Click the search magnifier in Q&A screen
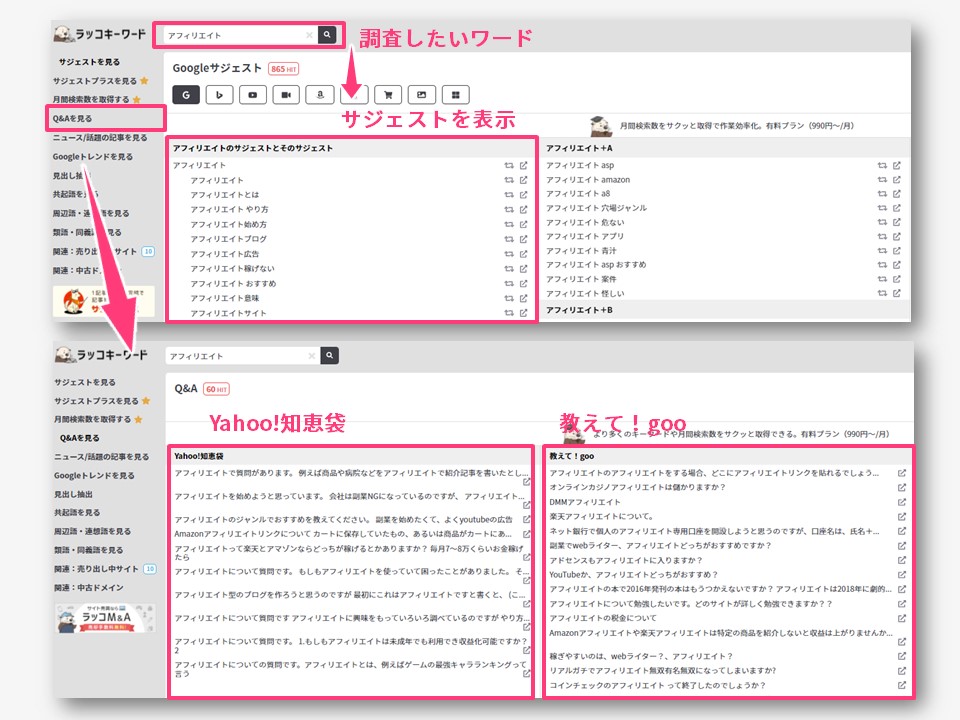Viewport: 960px width, 720px height. pos(329,355)
